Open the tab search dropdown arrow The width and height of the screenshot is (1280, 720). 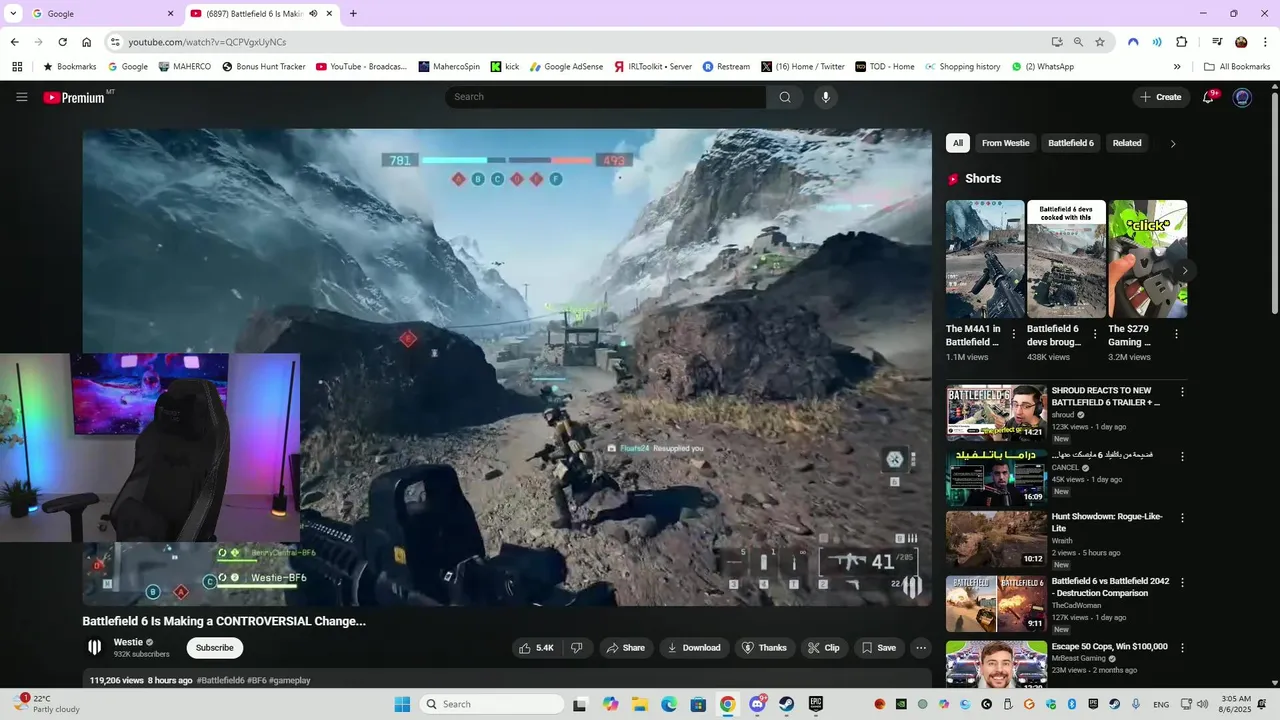[13, 14]
